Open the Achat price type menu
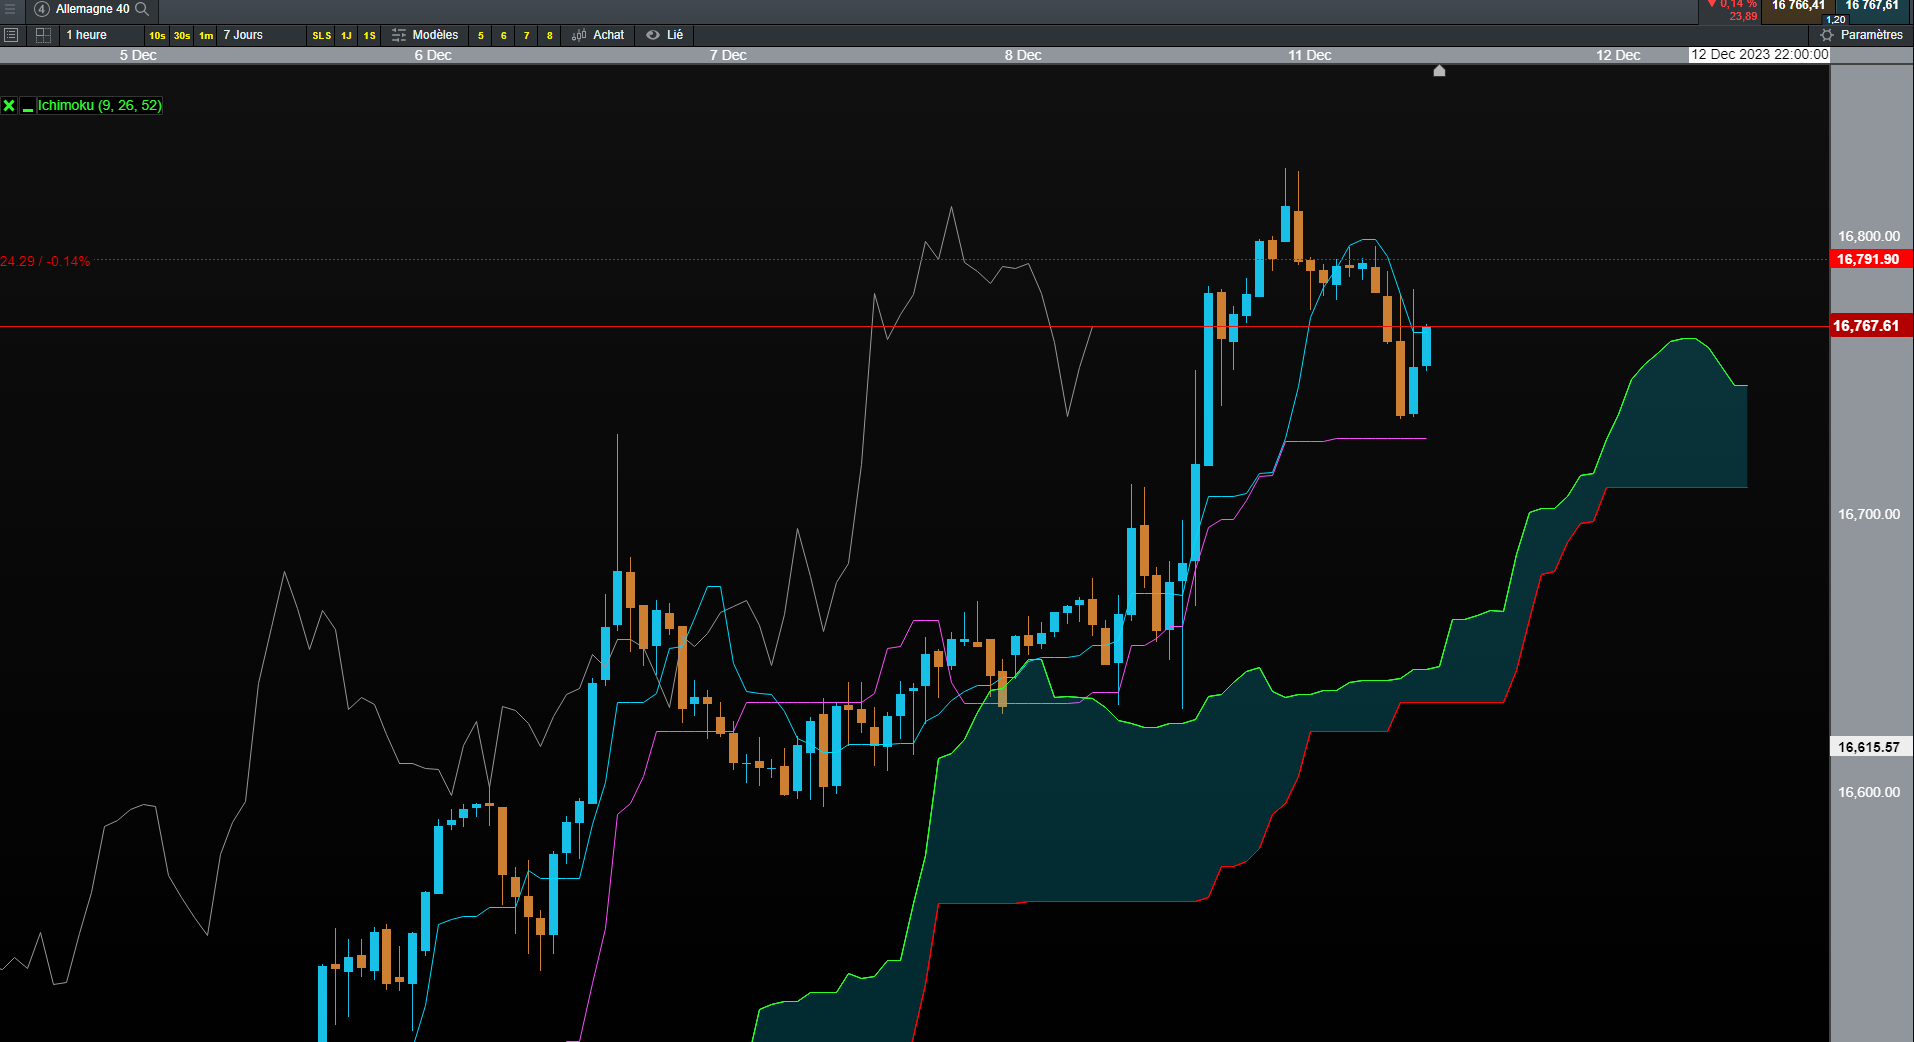 (598, 35)
